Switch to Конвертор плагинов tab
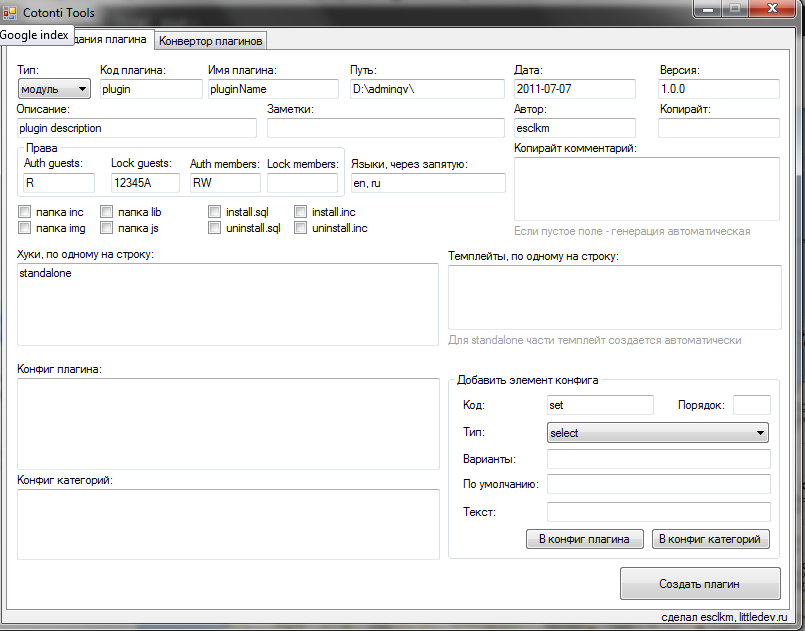Viewport: 805px width, 631px height. (x=210, y=41)
